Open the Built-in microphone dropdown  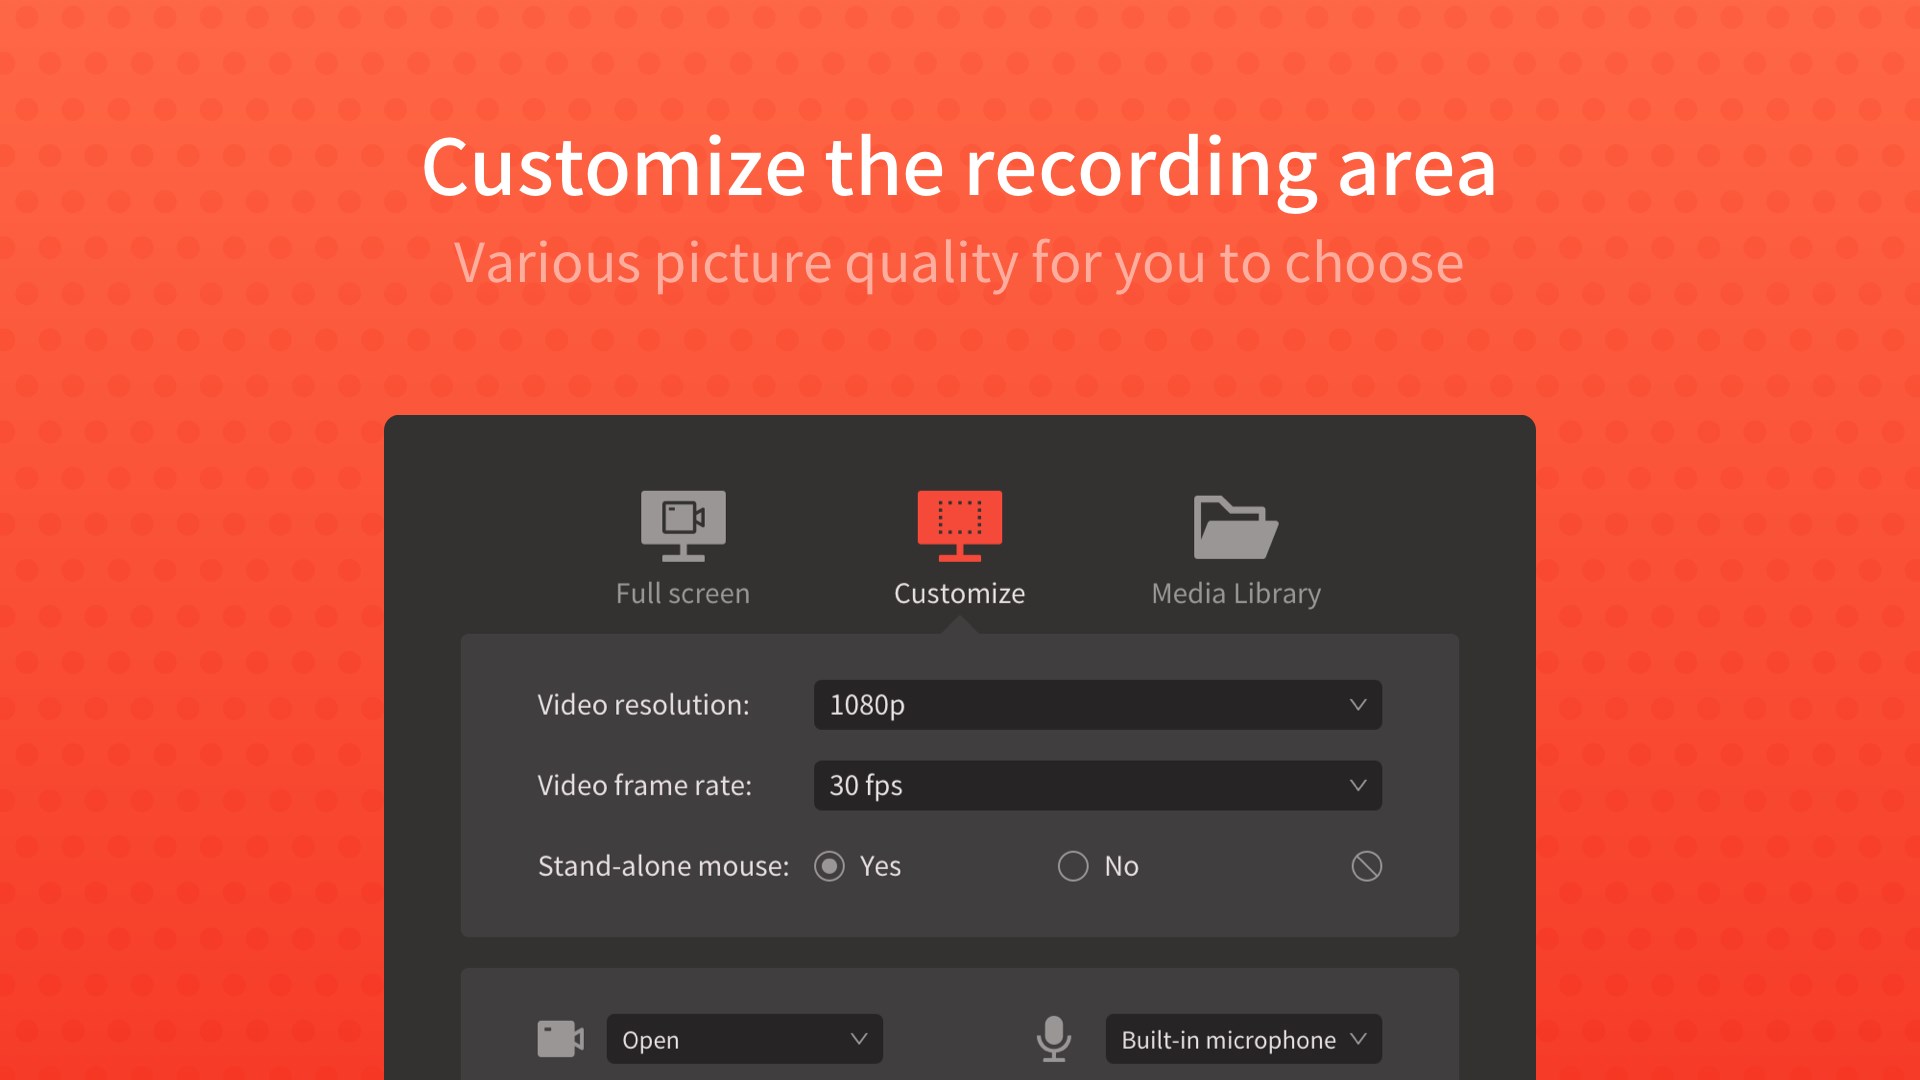1244,1039
